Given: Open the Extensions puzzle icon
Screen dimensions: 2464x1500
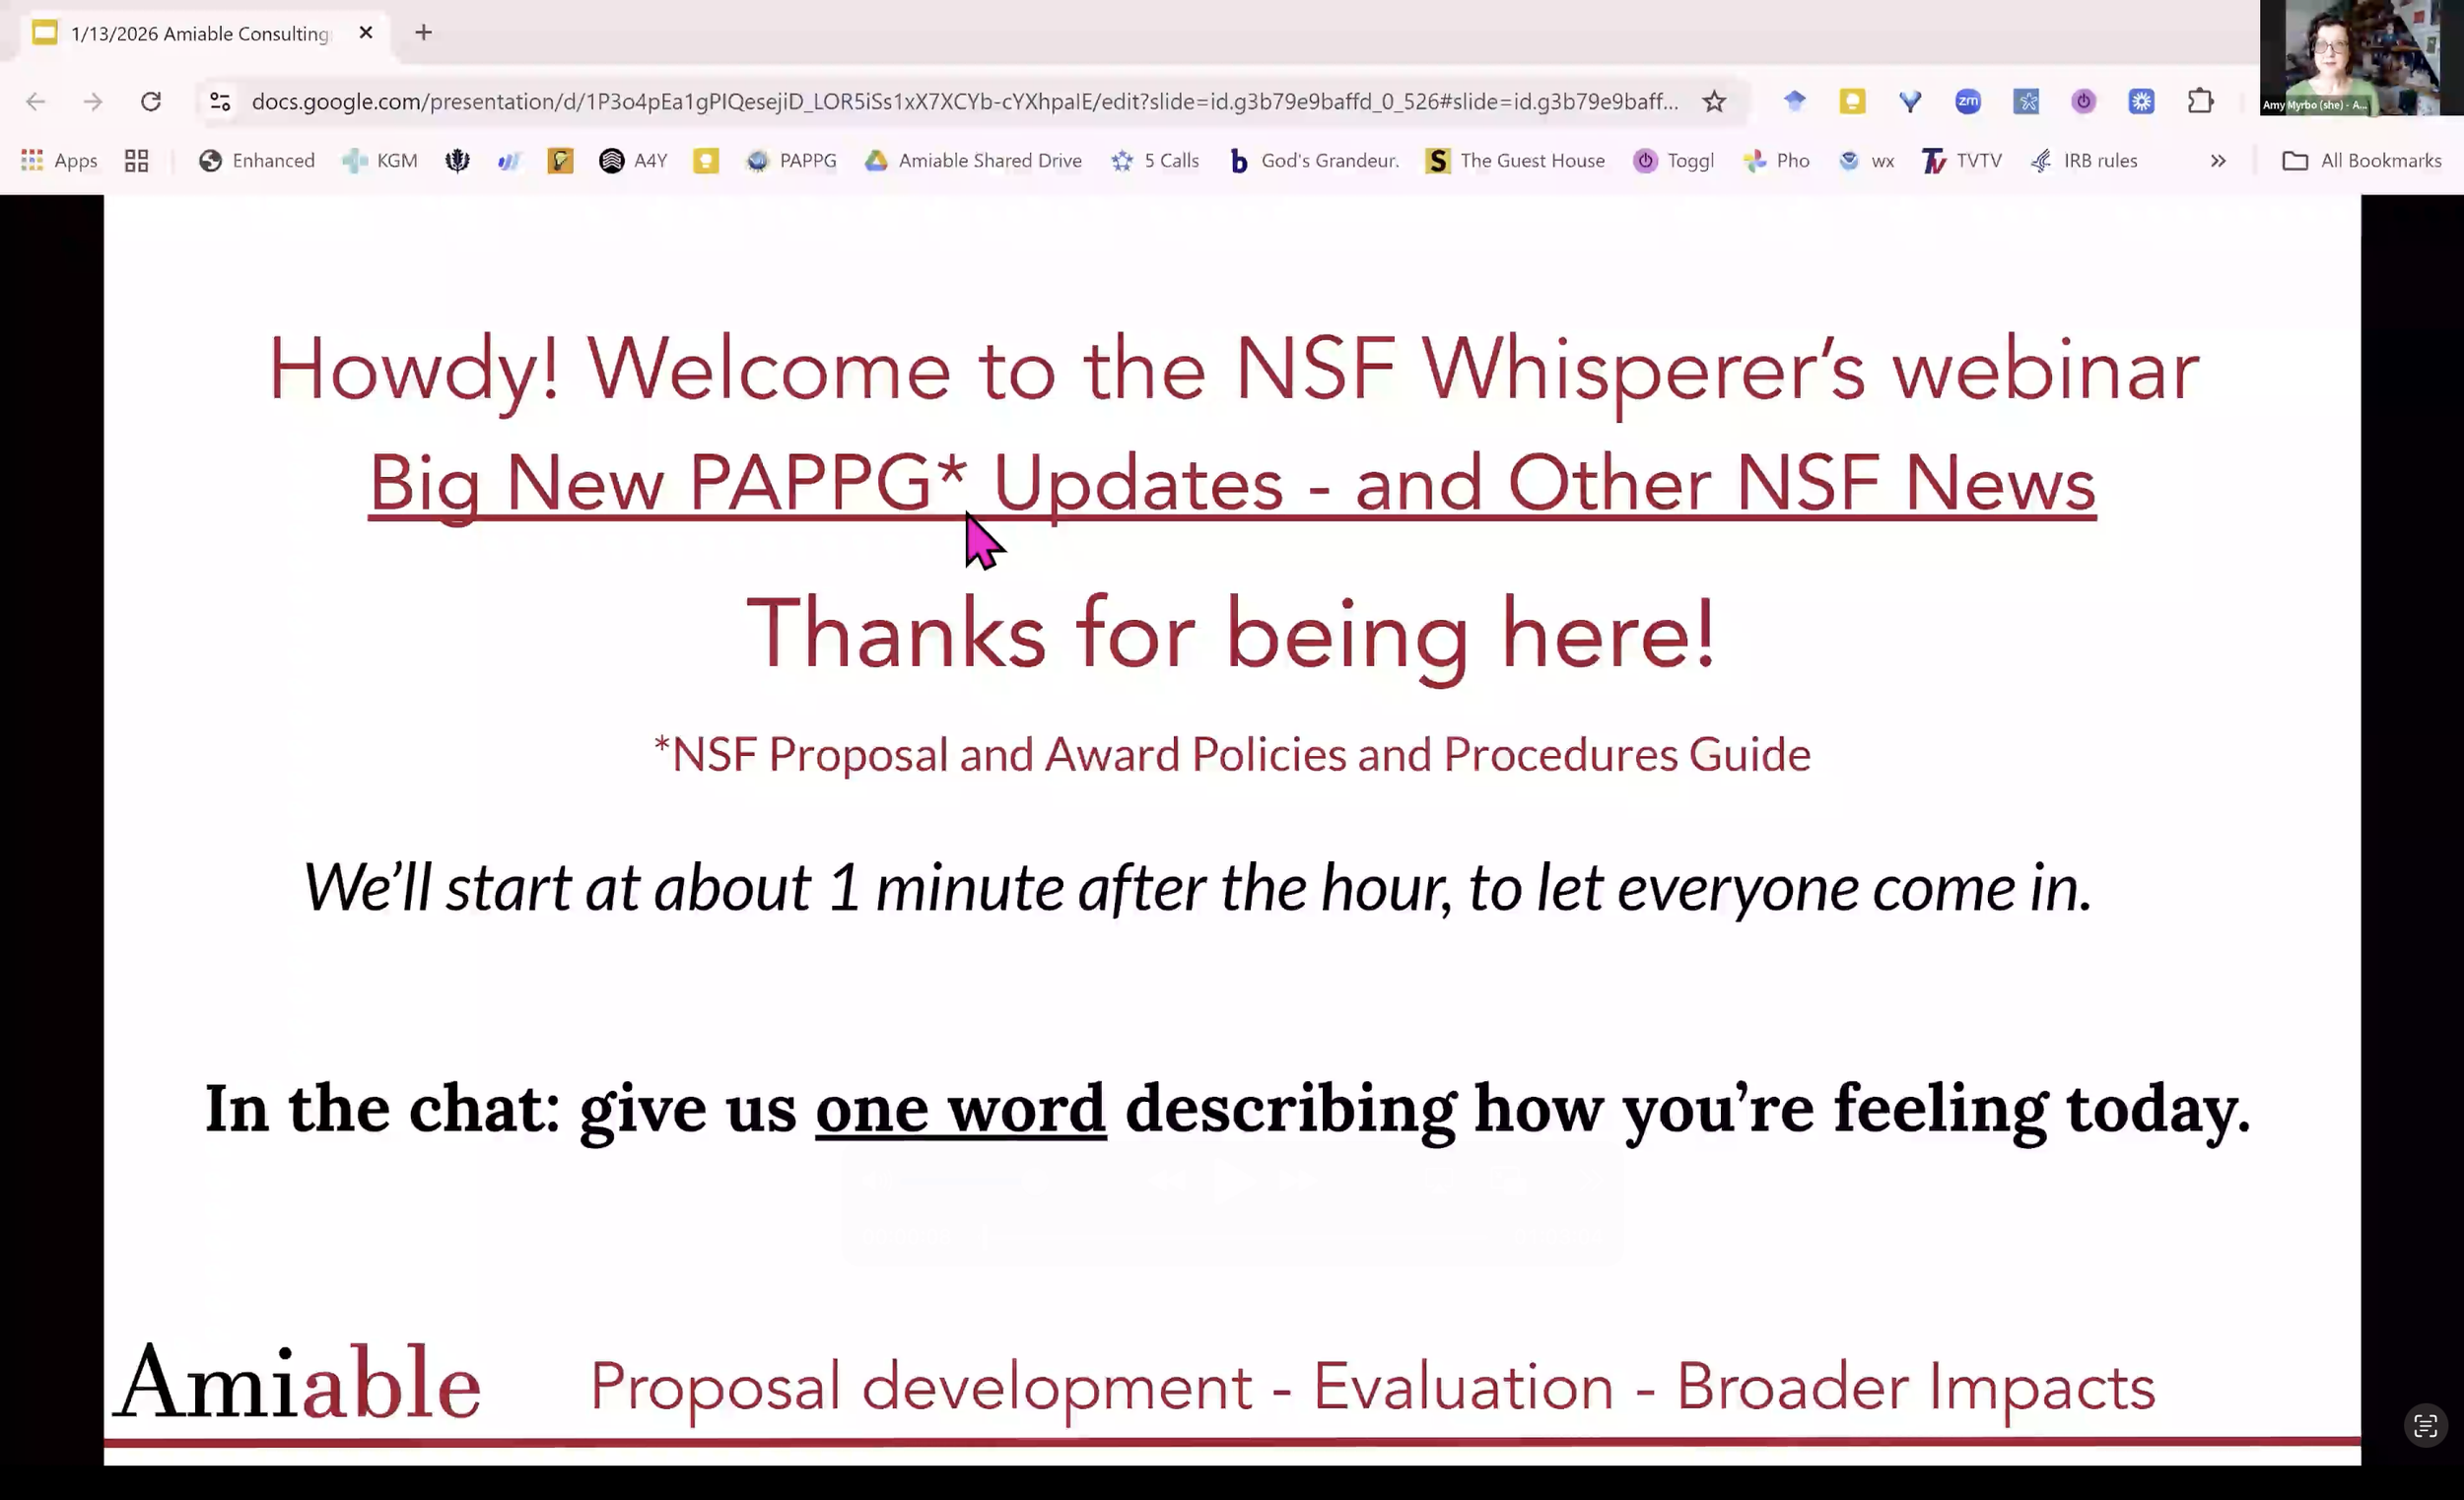Looking at the screenshot, I should coord(2200,101).
